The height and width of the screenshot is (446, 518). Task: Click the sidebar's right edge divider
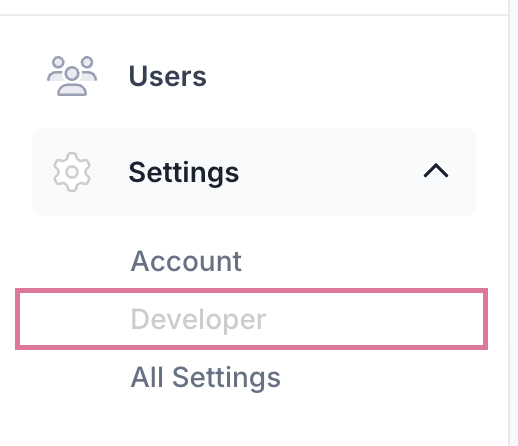[x=510, y=223]
